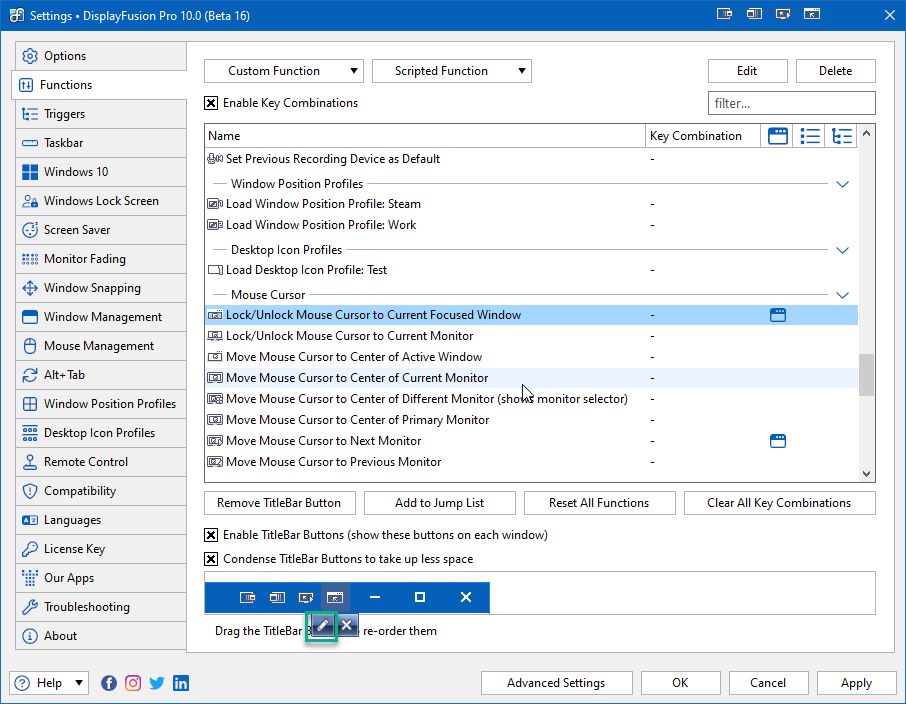Toggle Condense TitleBar Buttons checkbox
Screen dimensions: 906x704
coord(211,559)
